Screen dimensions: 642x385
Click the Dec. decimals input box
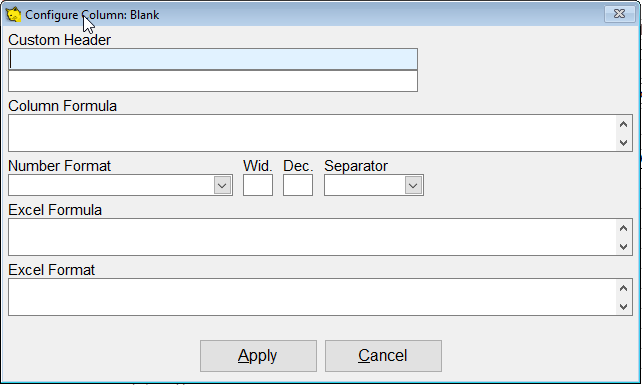tap(298, 185)
